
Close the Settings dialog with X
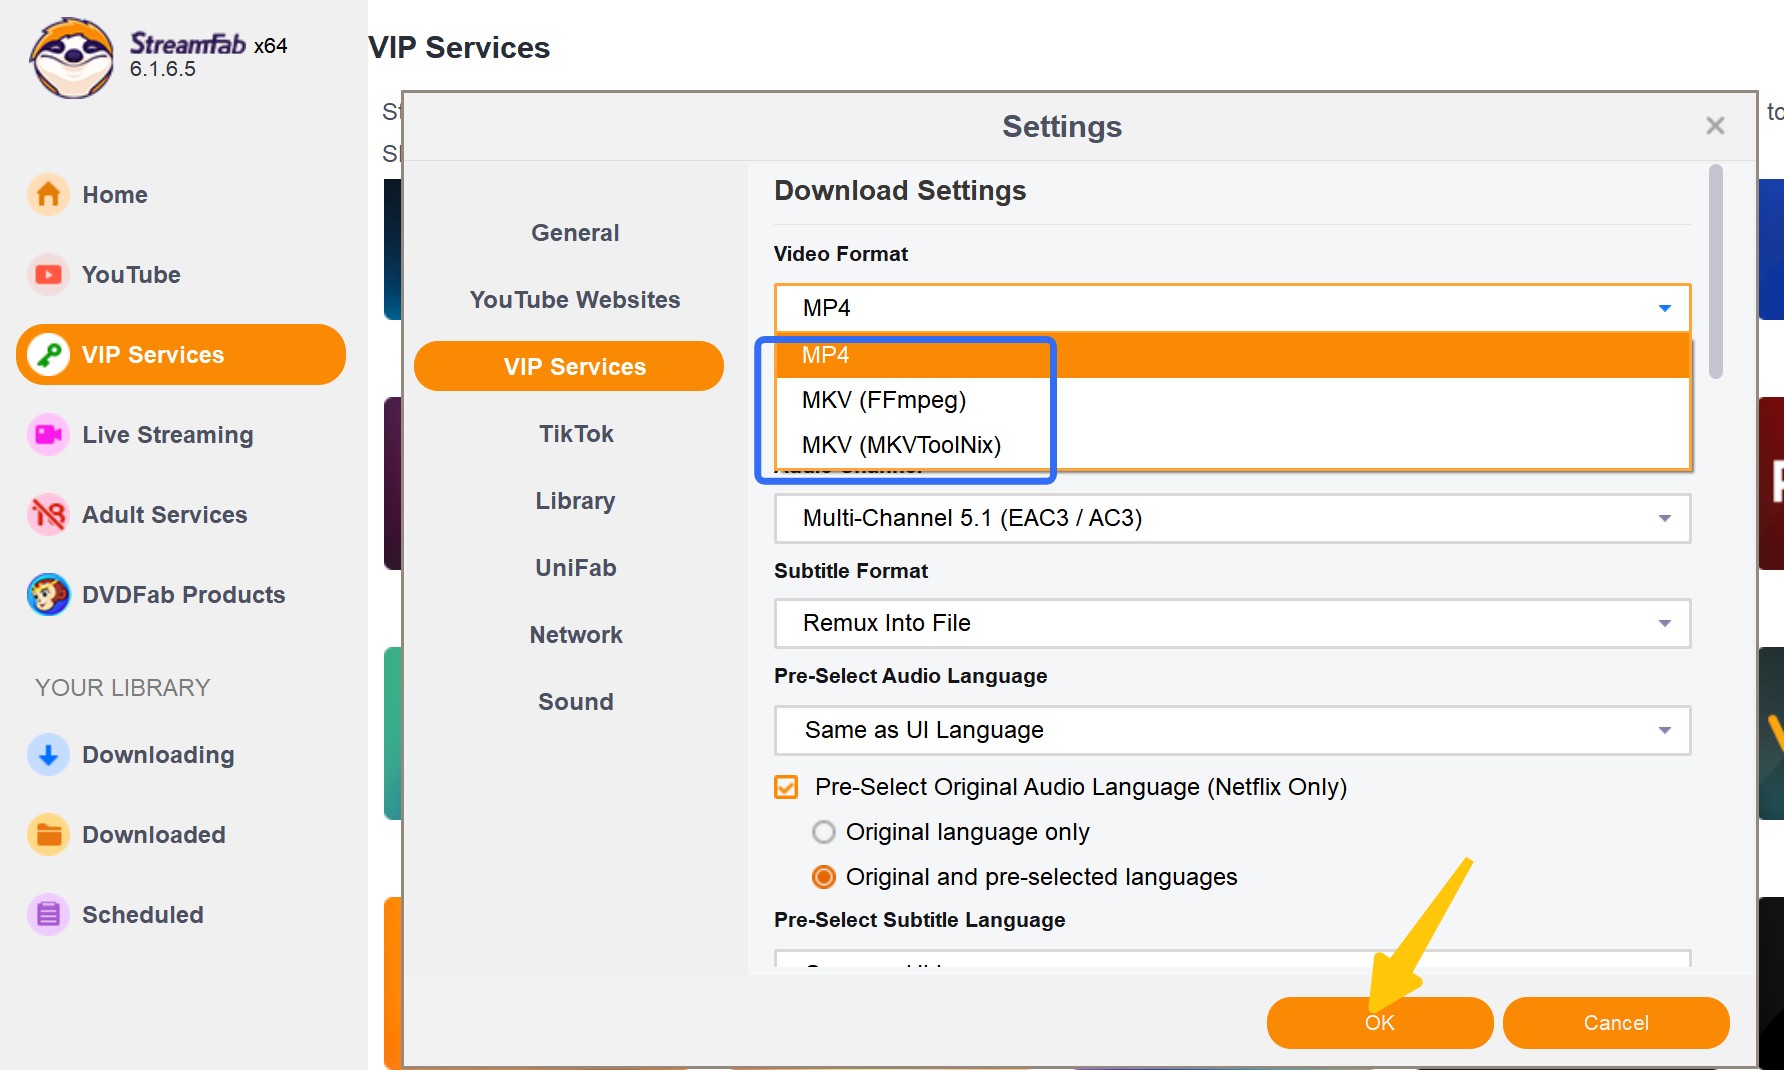pyautogui.click(x=1715, y=125)
